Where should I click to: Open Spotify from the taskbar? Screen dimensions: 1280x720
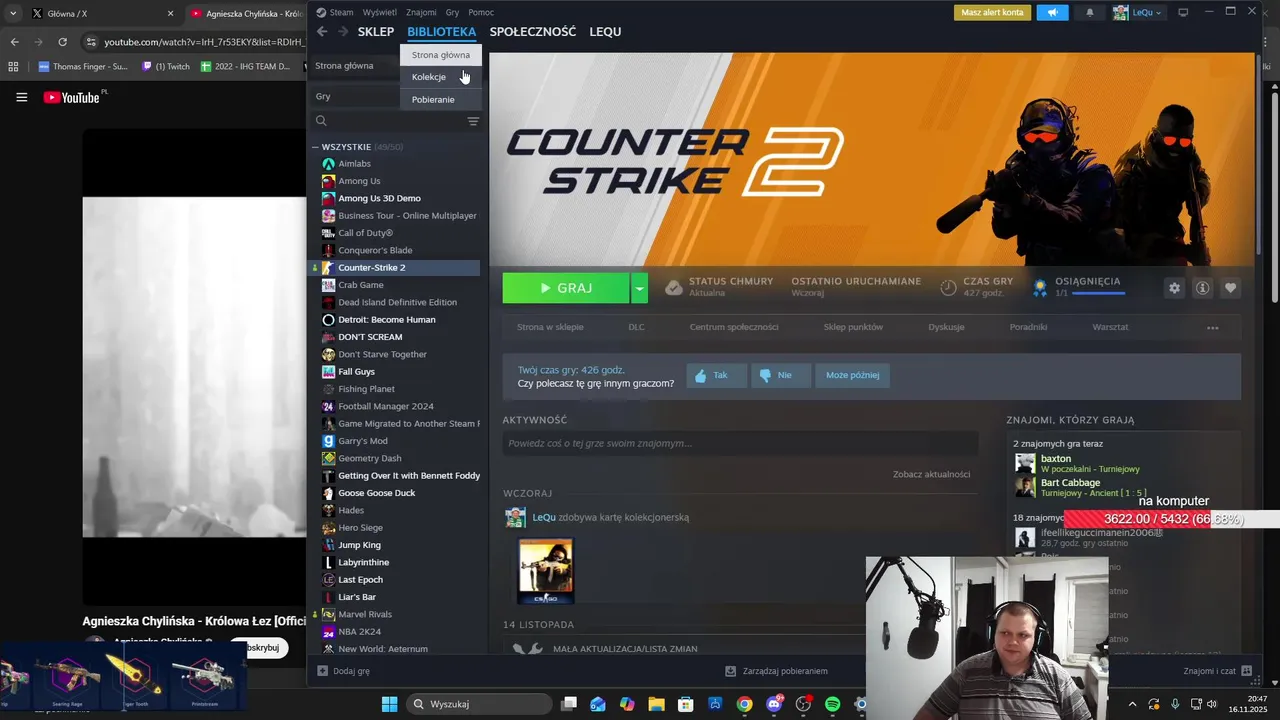(x=833, y=704)
